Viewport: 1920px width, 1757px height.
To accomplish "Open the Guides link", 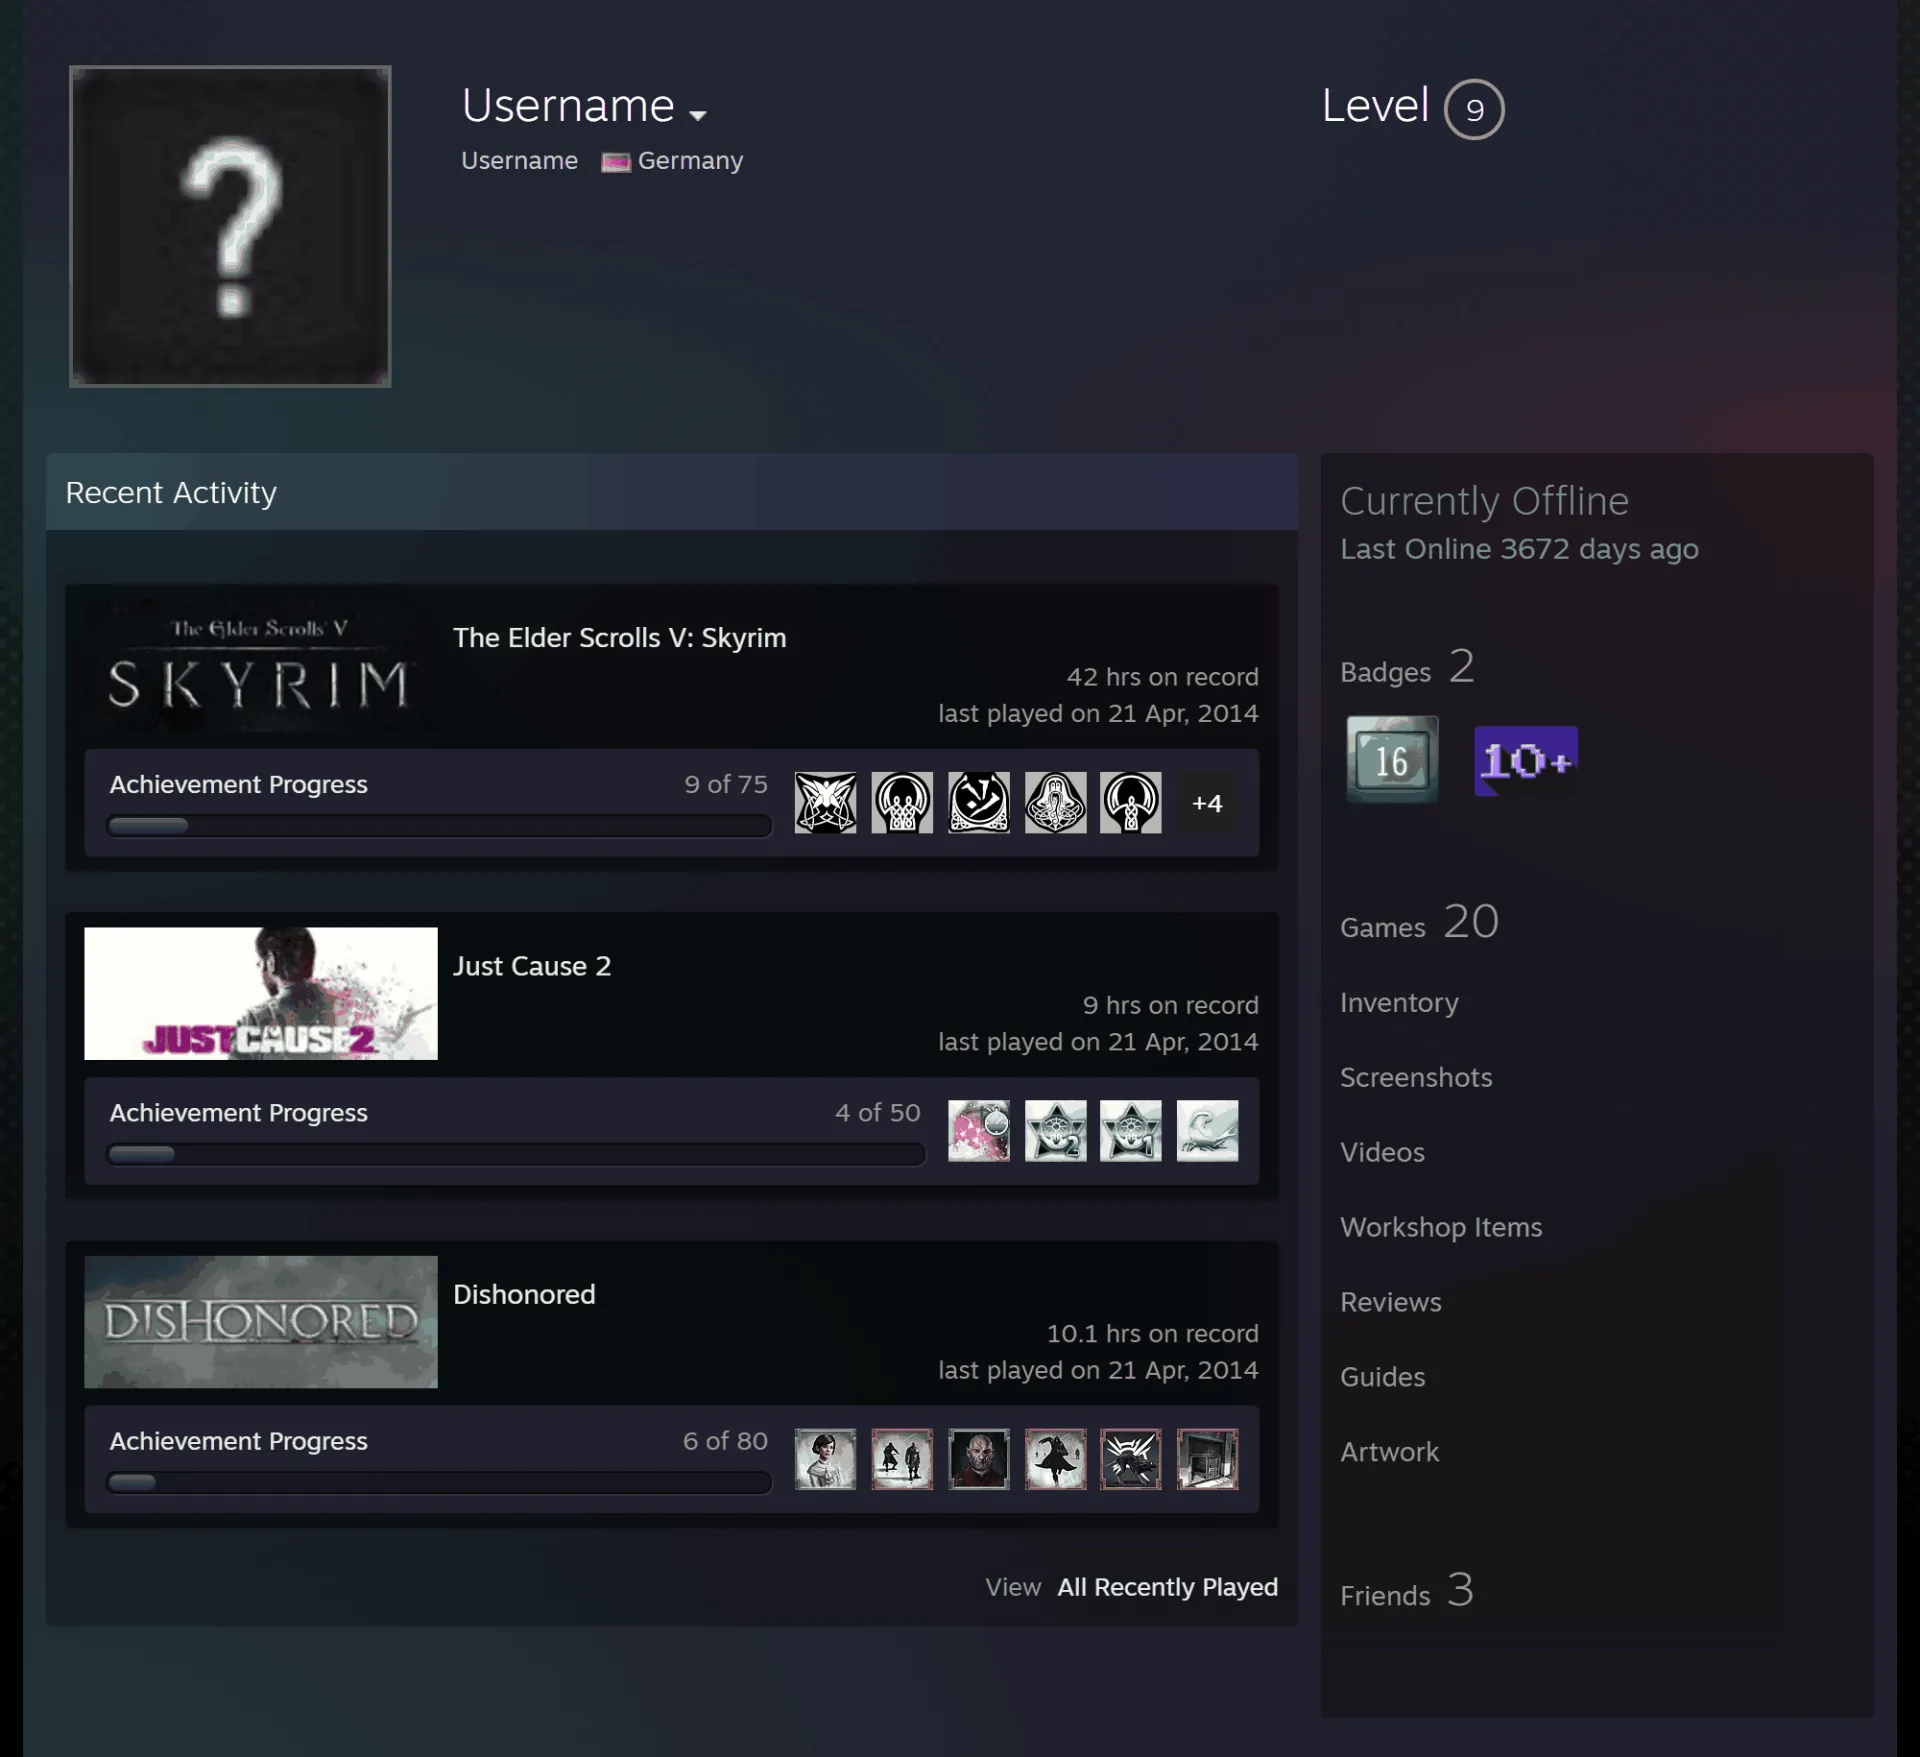I will point(1383,1377).
